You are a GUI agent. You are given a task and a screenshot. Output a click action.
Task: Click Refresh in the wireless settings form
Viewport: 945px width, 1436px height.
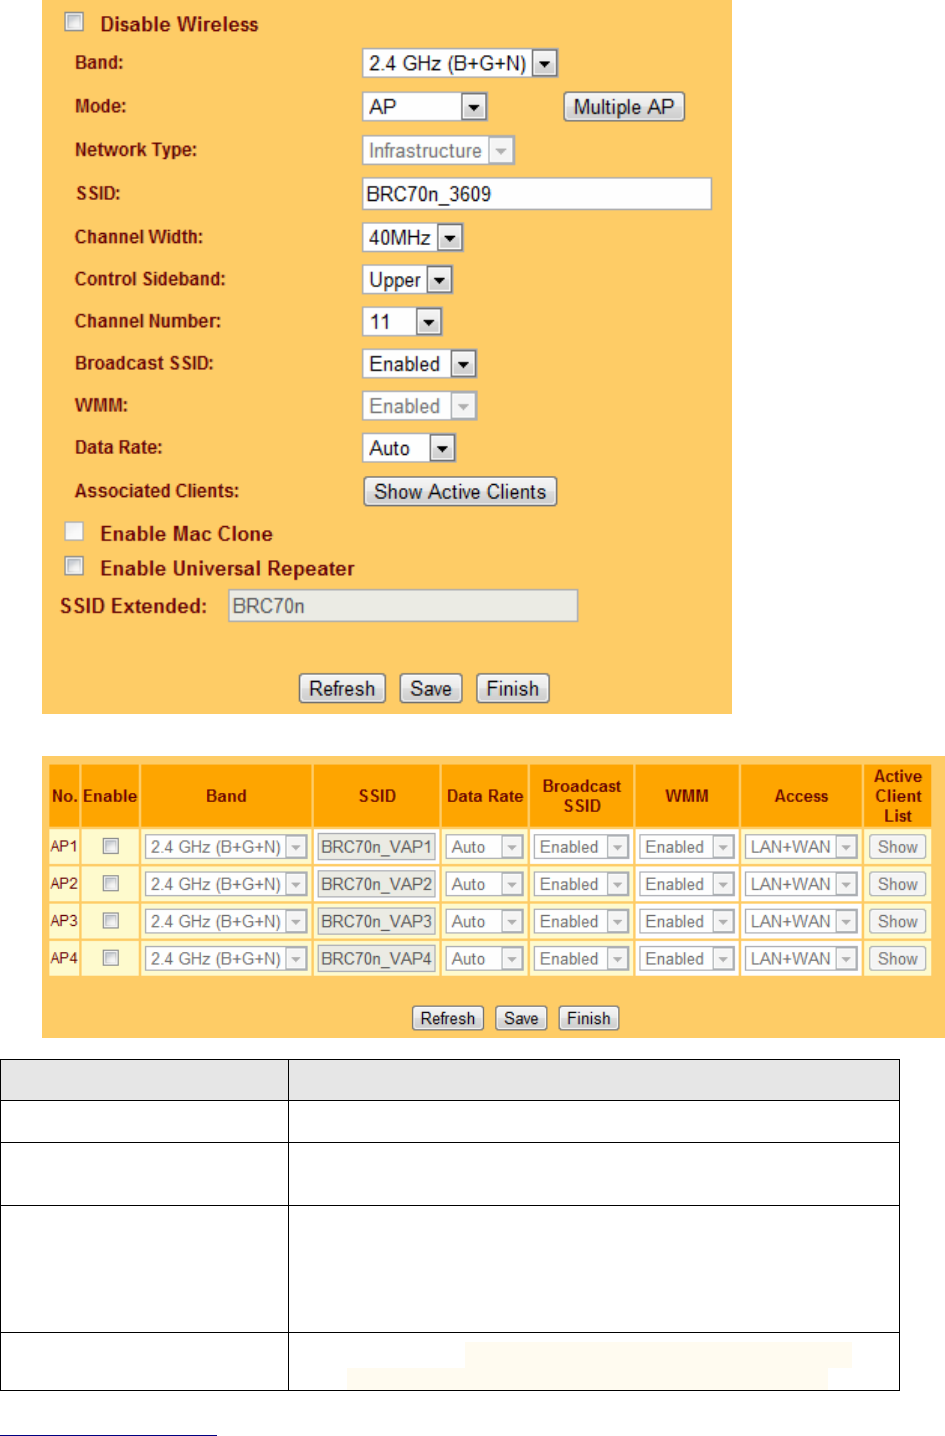(x=342, y=689)
